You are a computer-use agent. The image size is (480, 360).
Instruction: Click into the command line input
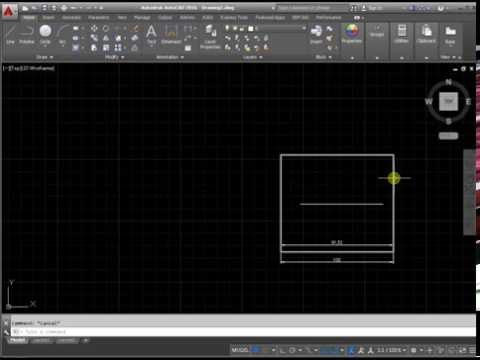click(x=243, y=332)
